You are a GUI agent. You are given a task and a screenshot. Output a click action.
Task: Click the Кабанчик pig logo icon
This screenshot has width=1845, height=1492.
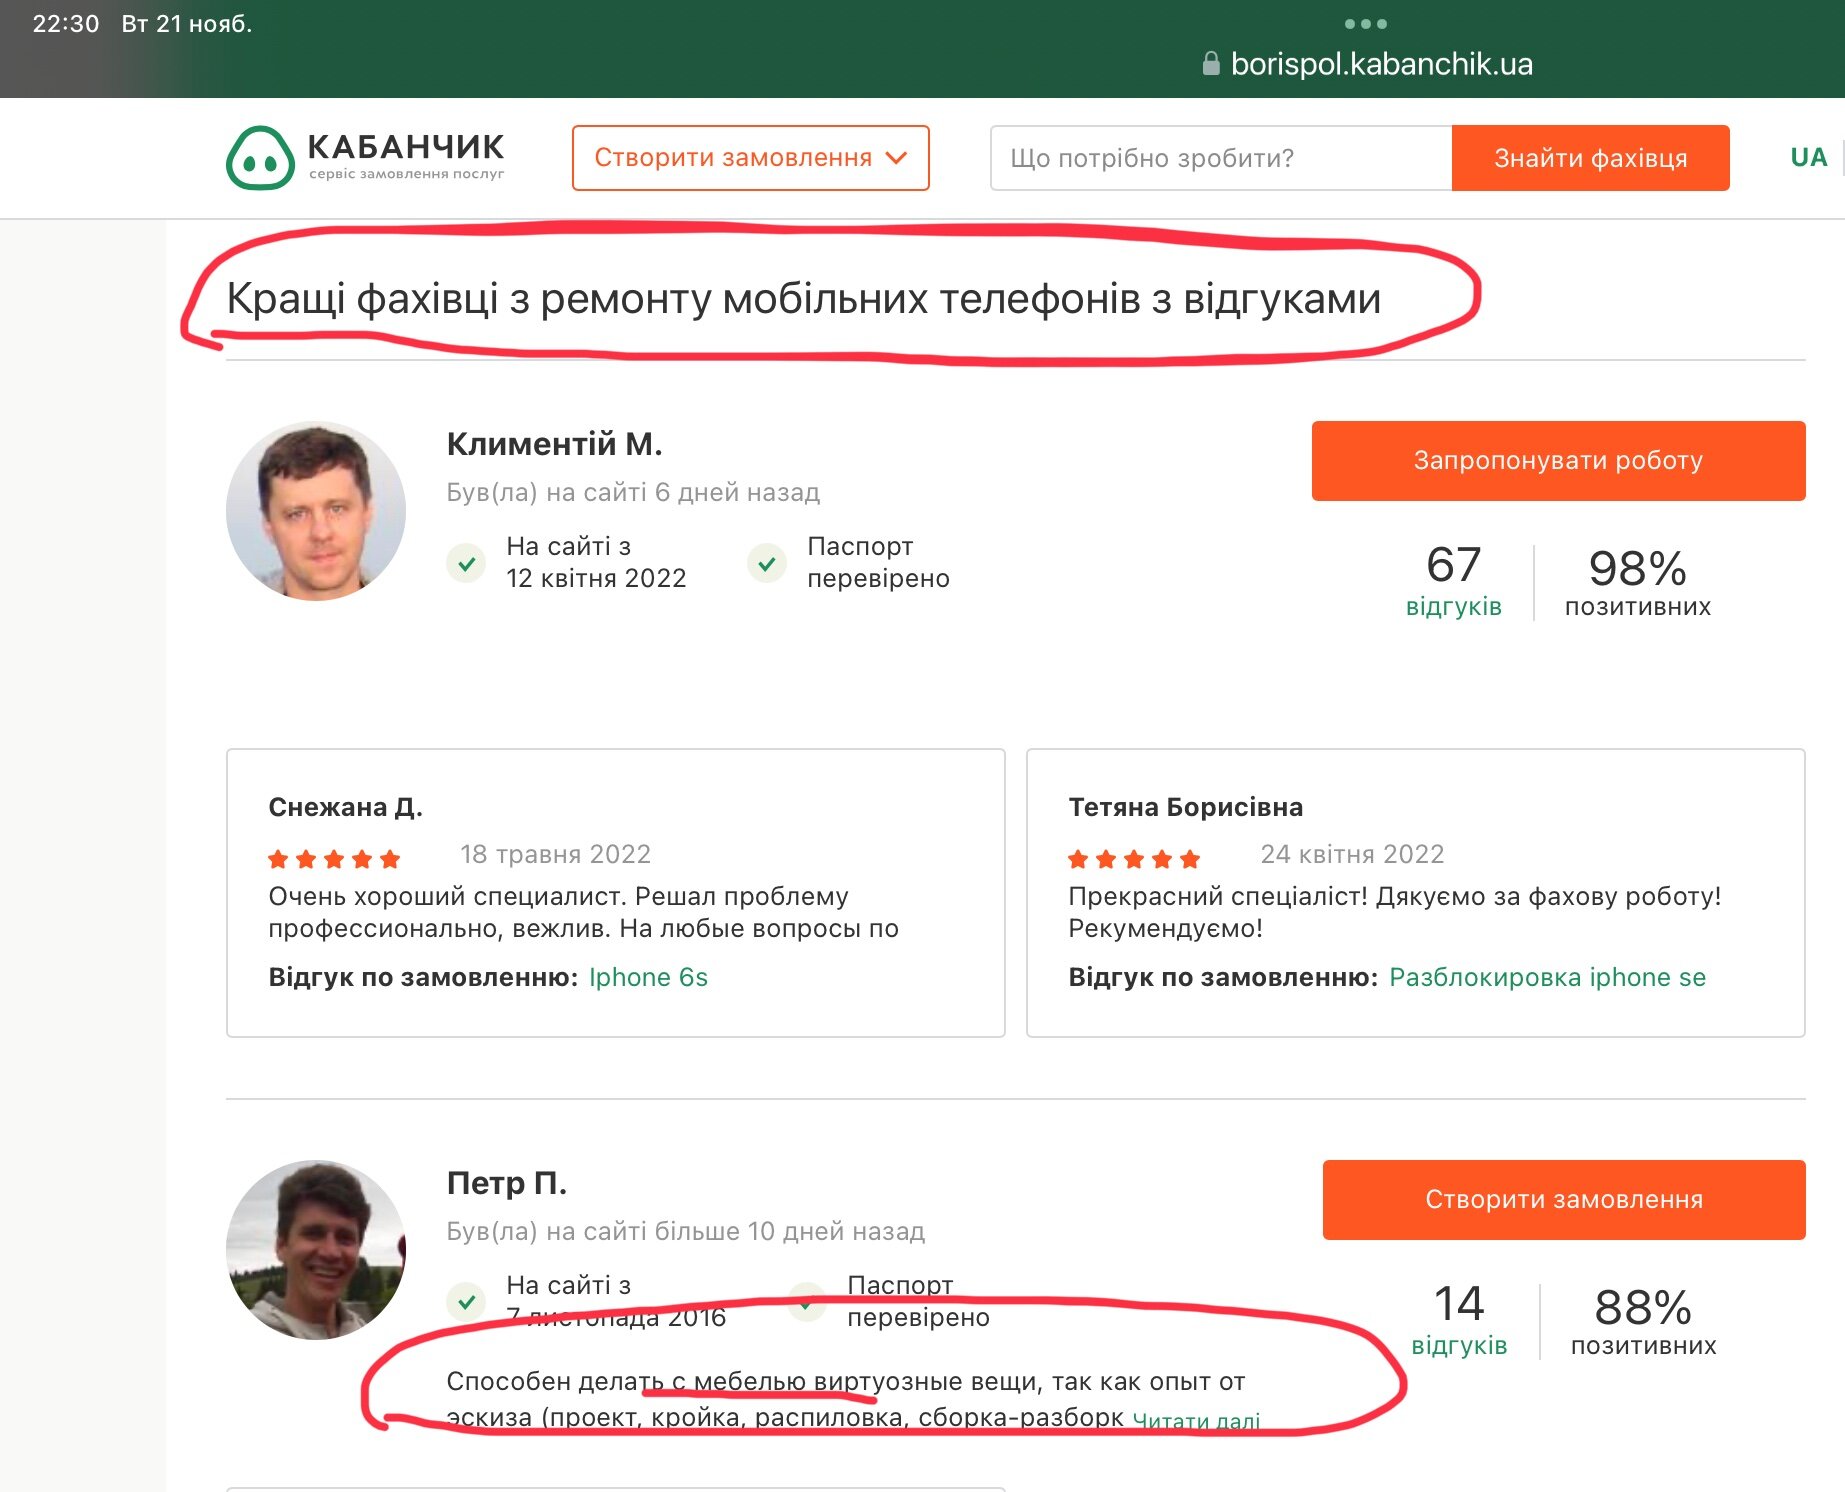(260, 158)
